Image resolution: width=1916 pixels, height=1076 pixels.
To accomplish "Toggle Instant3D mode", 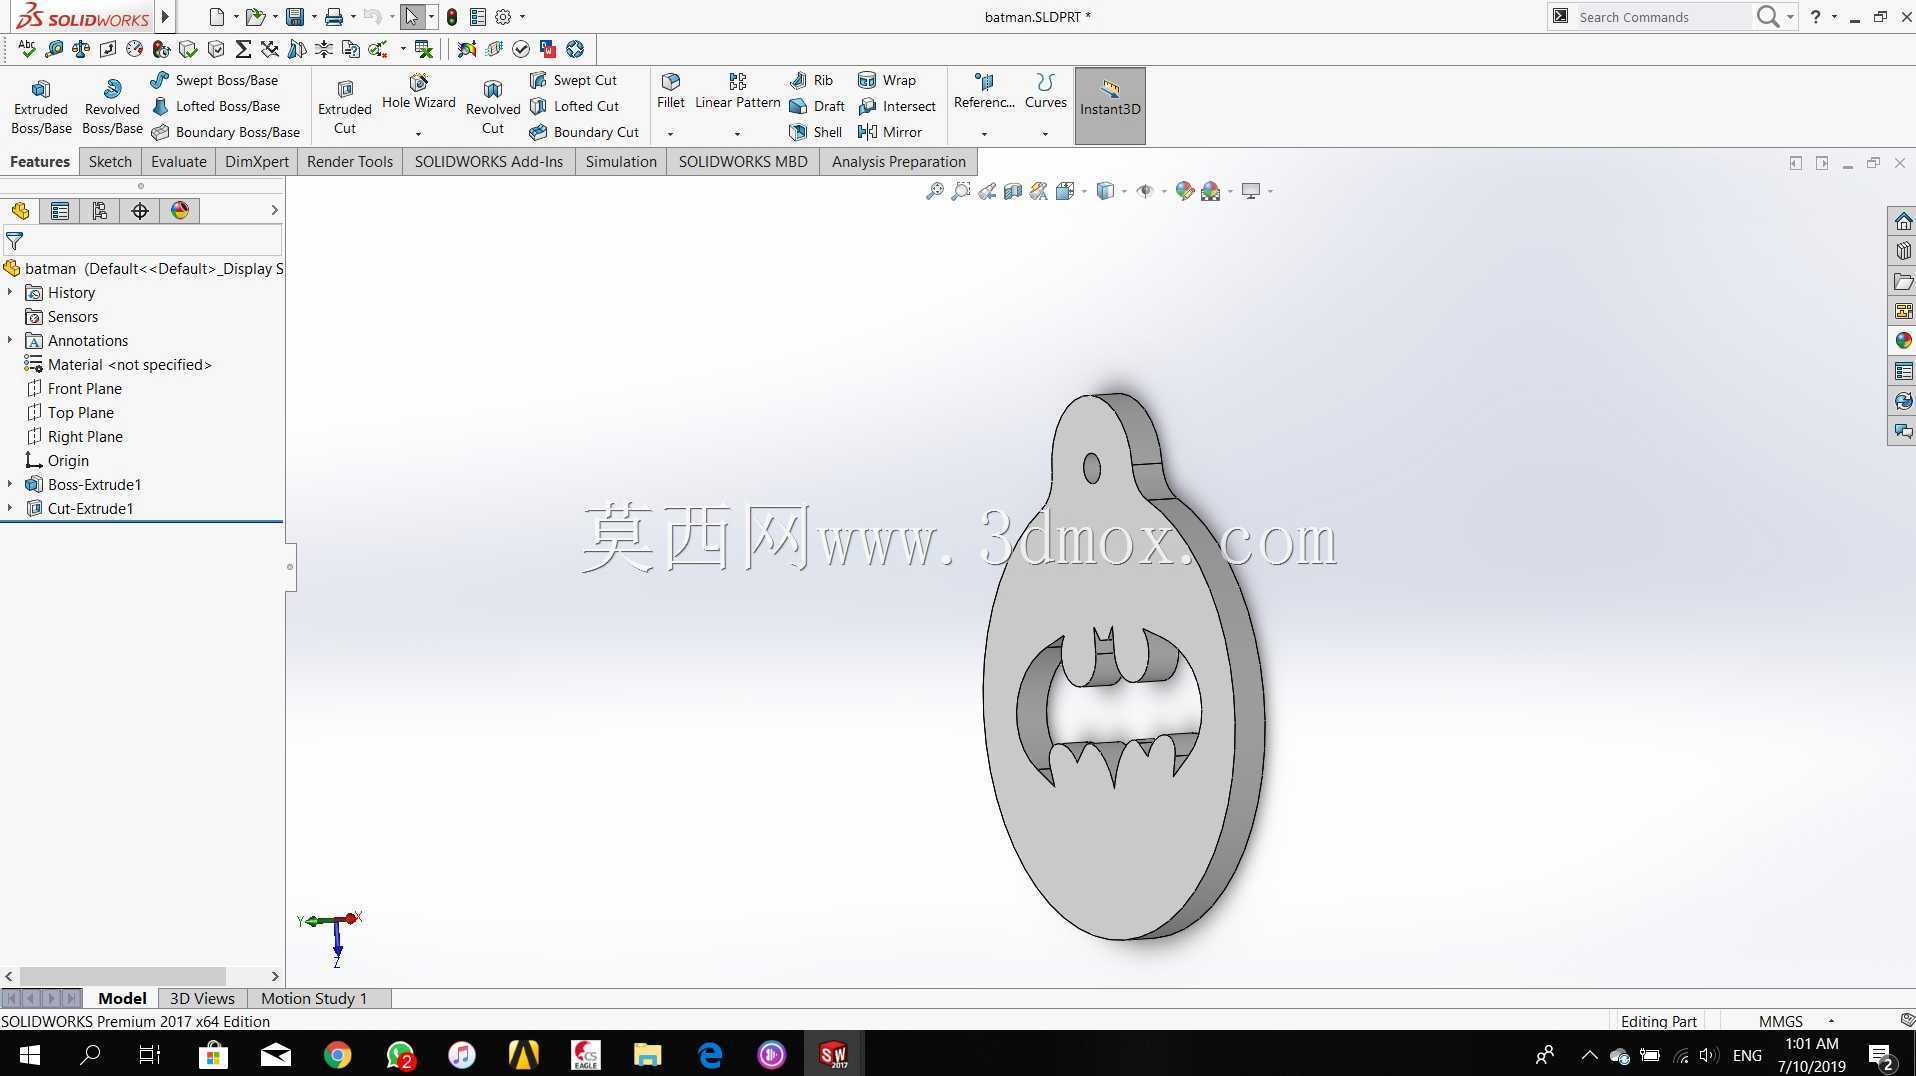I will (x=1110, y=106).
